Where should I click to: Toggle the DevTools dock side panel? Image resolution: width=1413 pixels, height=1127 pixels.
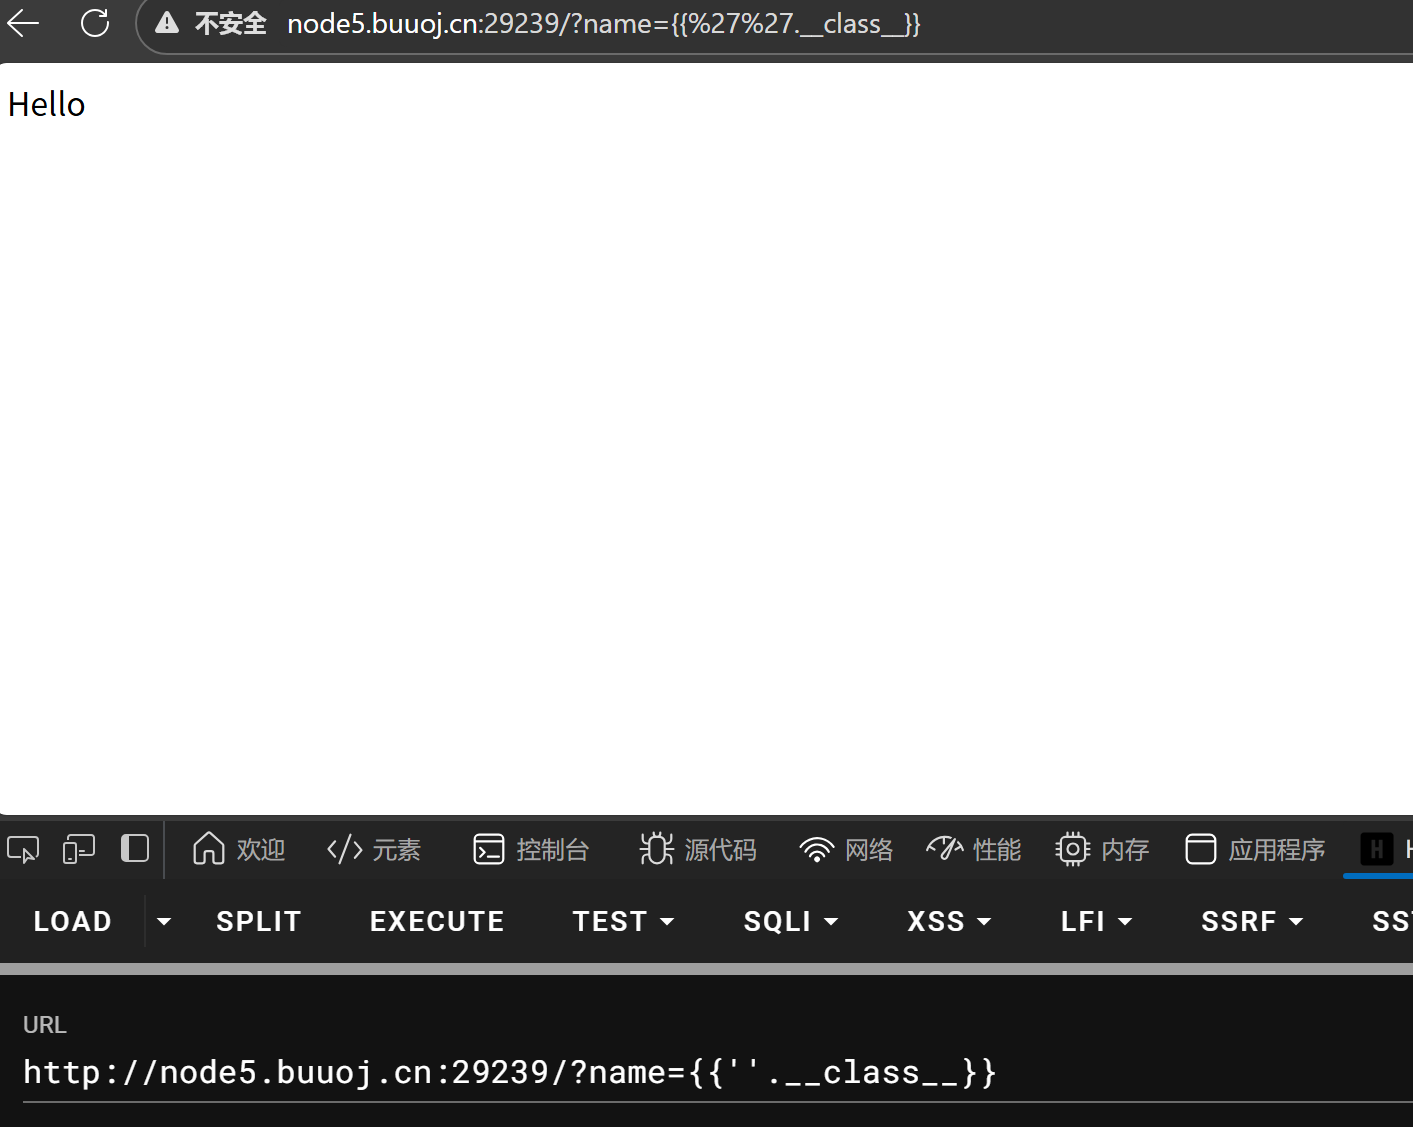pos(134,849)
